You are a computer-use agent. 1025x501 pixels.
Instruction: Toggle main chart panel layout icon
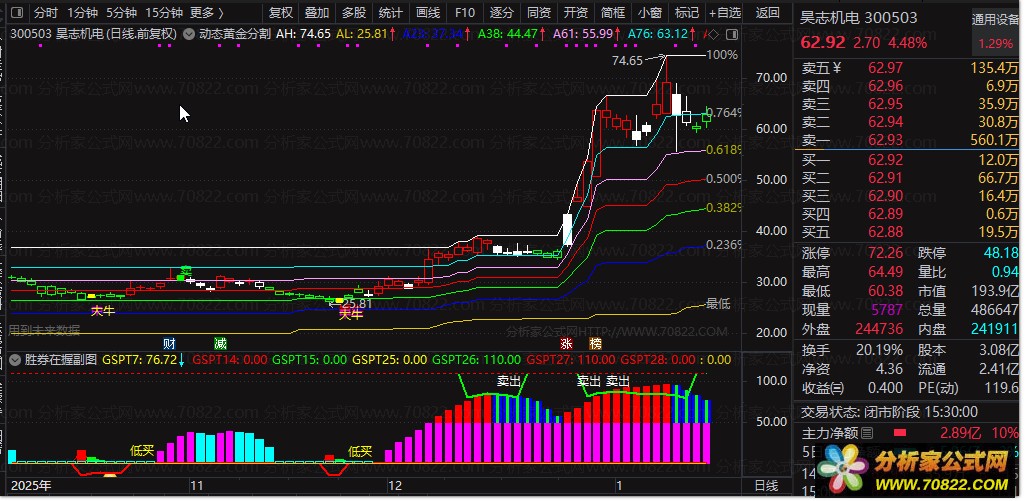click(732, 34)
